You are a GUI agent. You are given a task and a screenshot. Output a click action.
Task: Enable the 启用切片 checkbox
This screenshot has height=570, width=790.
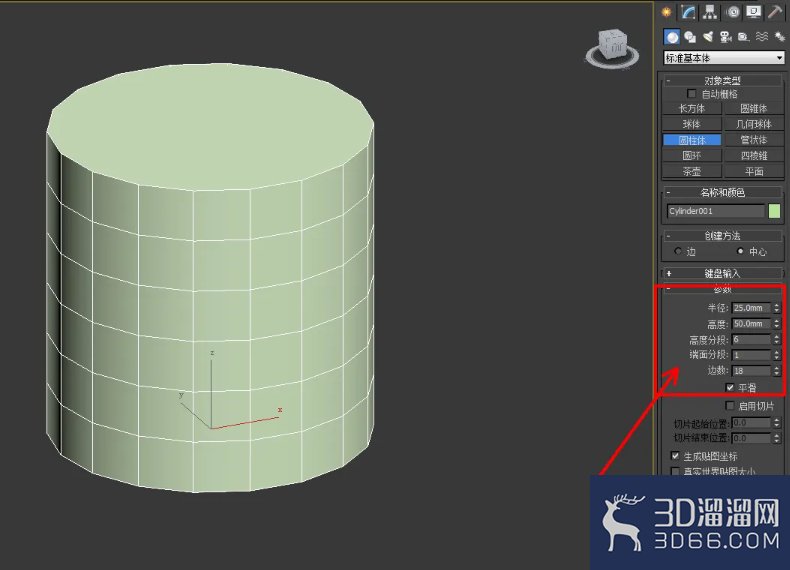coord(730,406)
